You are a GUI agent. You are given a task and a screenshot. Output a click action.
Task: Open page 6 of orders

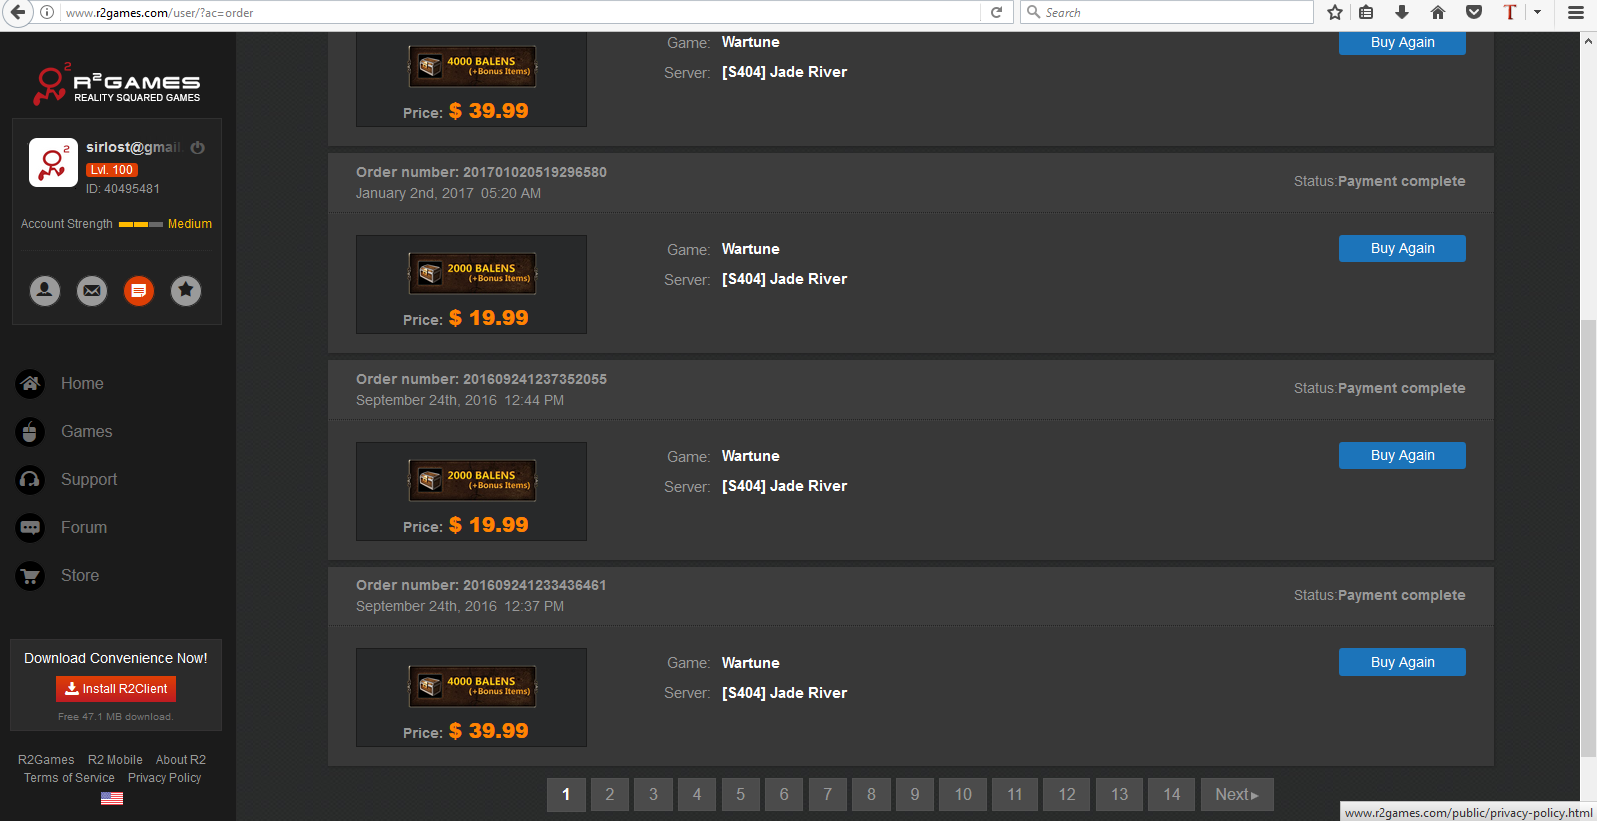[784, 795]
